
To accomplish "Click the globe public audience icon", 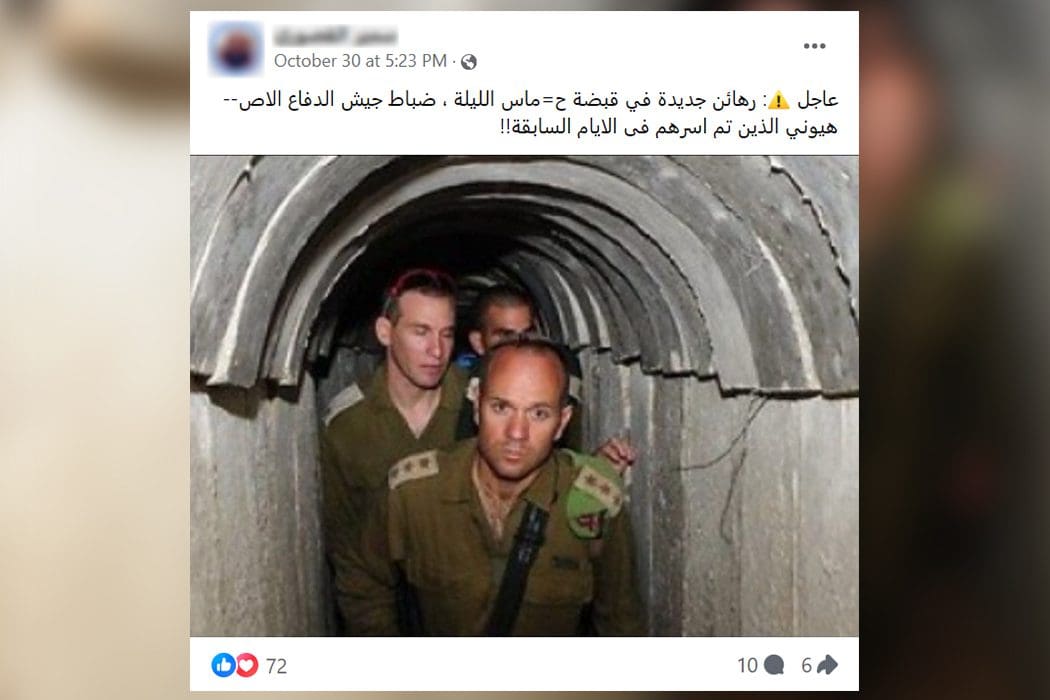I will tap(469, 62).
